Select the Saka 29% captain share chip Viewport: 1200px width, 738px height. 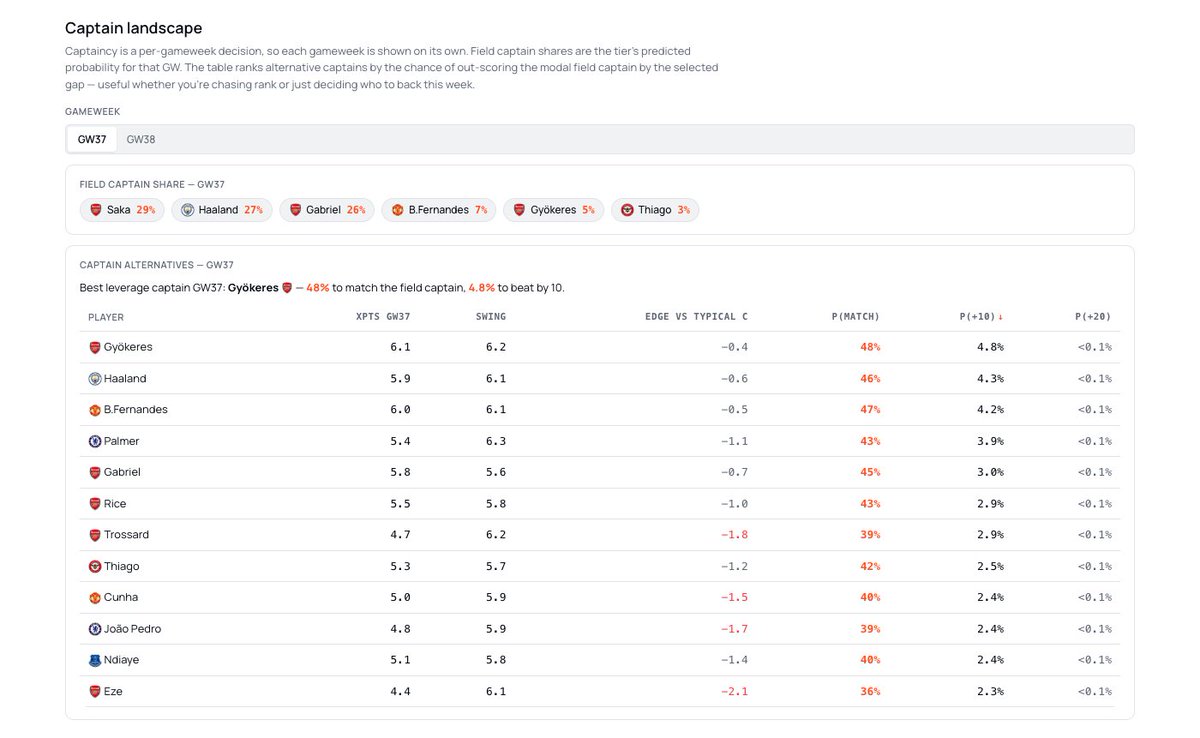(122, 210)
